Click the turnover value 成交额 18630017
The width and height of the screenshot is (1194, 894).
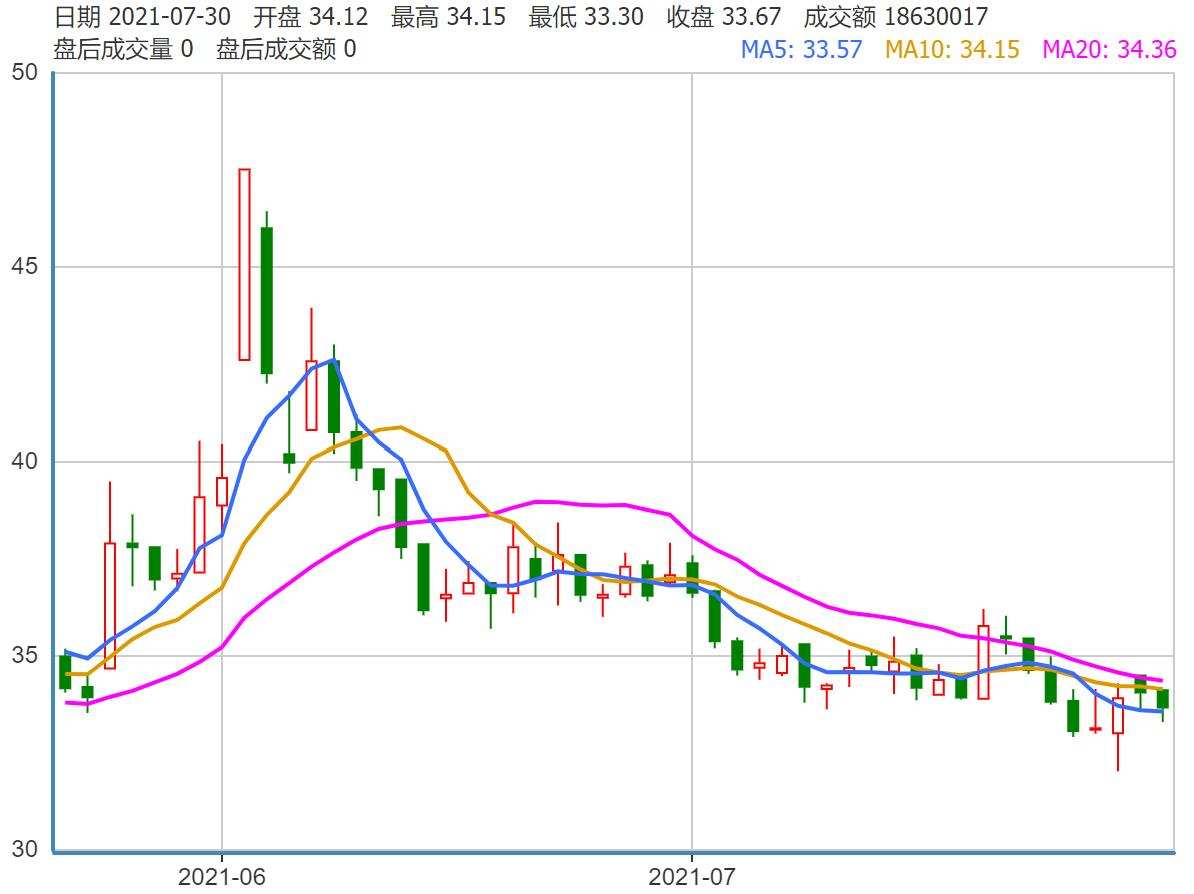896,16
